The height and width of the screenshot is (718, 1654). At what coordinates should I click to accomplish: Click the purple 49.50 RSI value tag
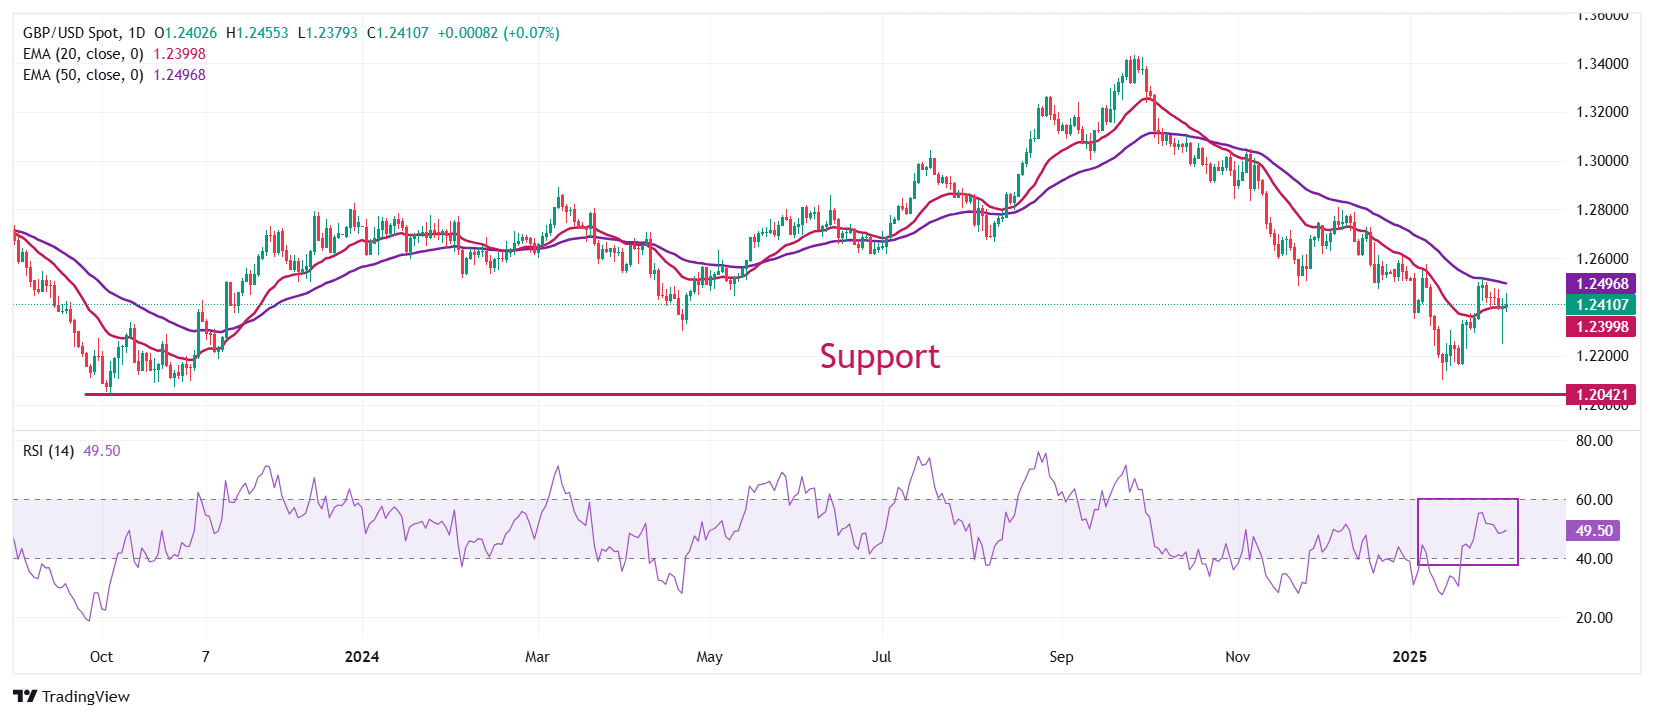coord(1593,531)
